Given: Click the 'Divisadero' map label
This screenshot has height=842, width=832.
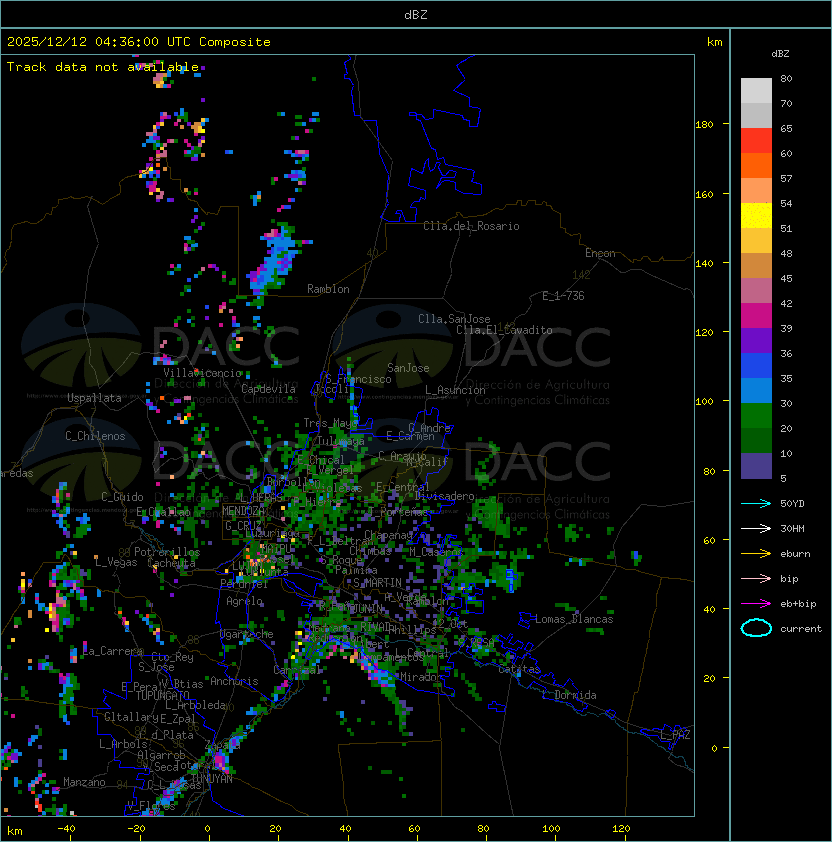Looking at the screenshot, I should pos(444,496).
